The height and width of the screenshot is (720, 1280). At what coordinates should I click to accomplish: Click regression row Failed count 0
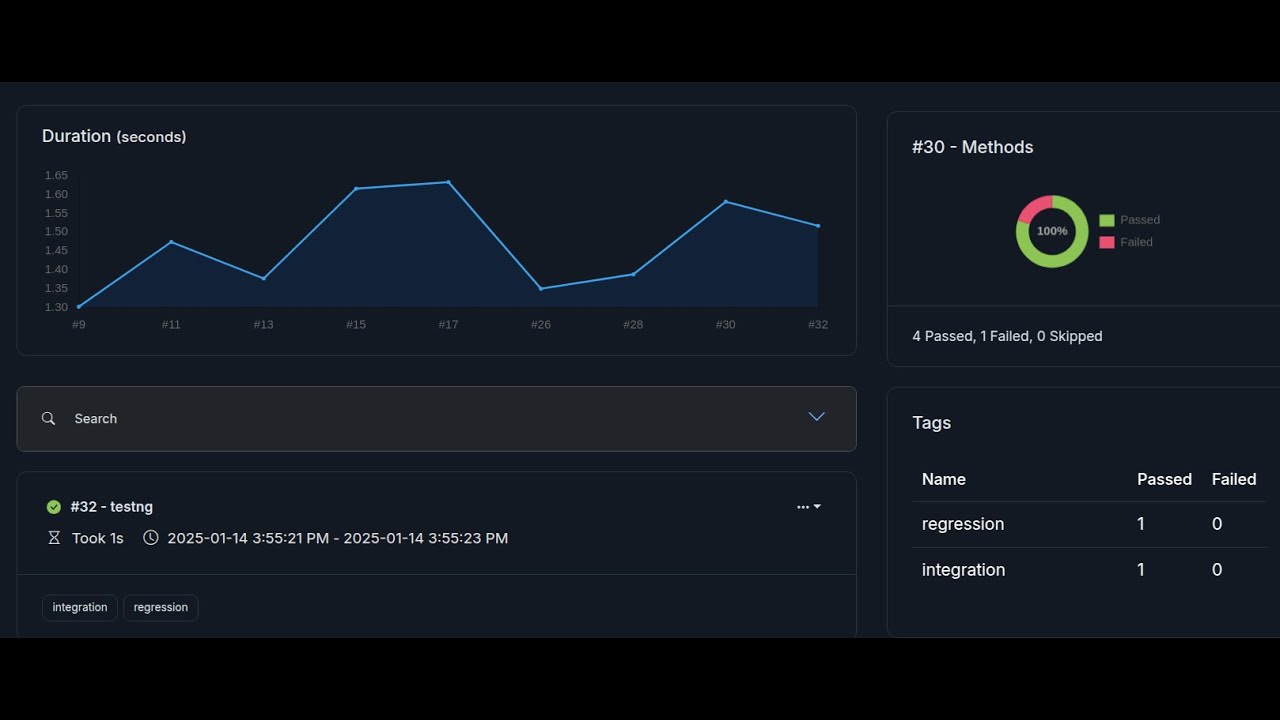[1217, 524]
